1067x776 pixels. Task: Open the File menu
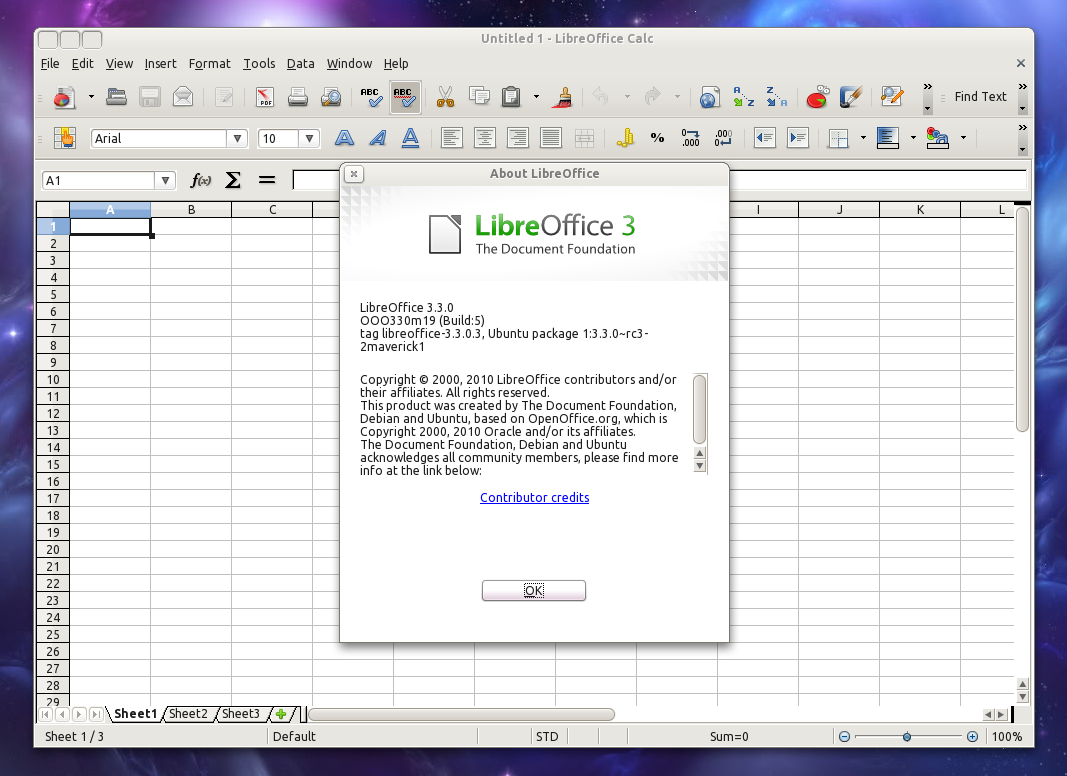[50, 63]
